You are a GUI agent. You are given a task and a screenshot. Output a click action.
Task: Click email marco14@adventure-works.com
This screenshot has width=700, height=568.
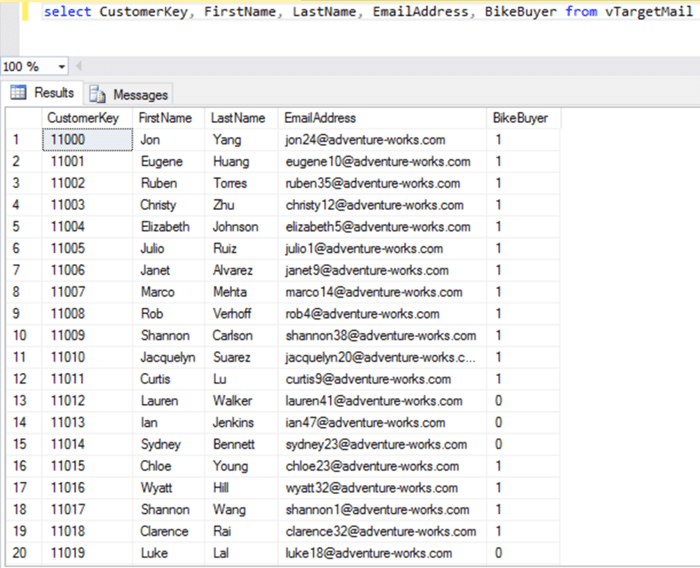click(x=374, y=292)
